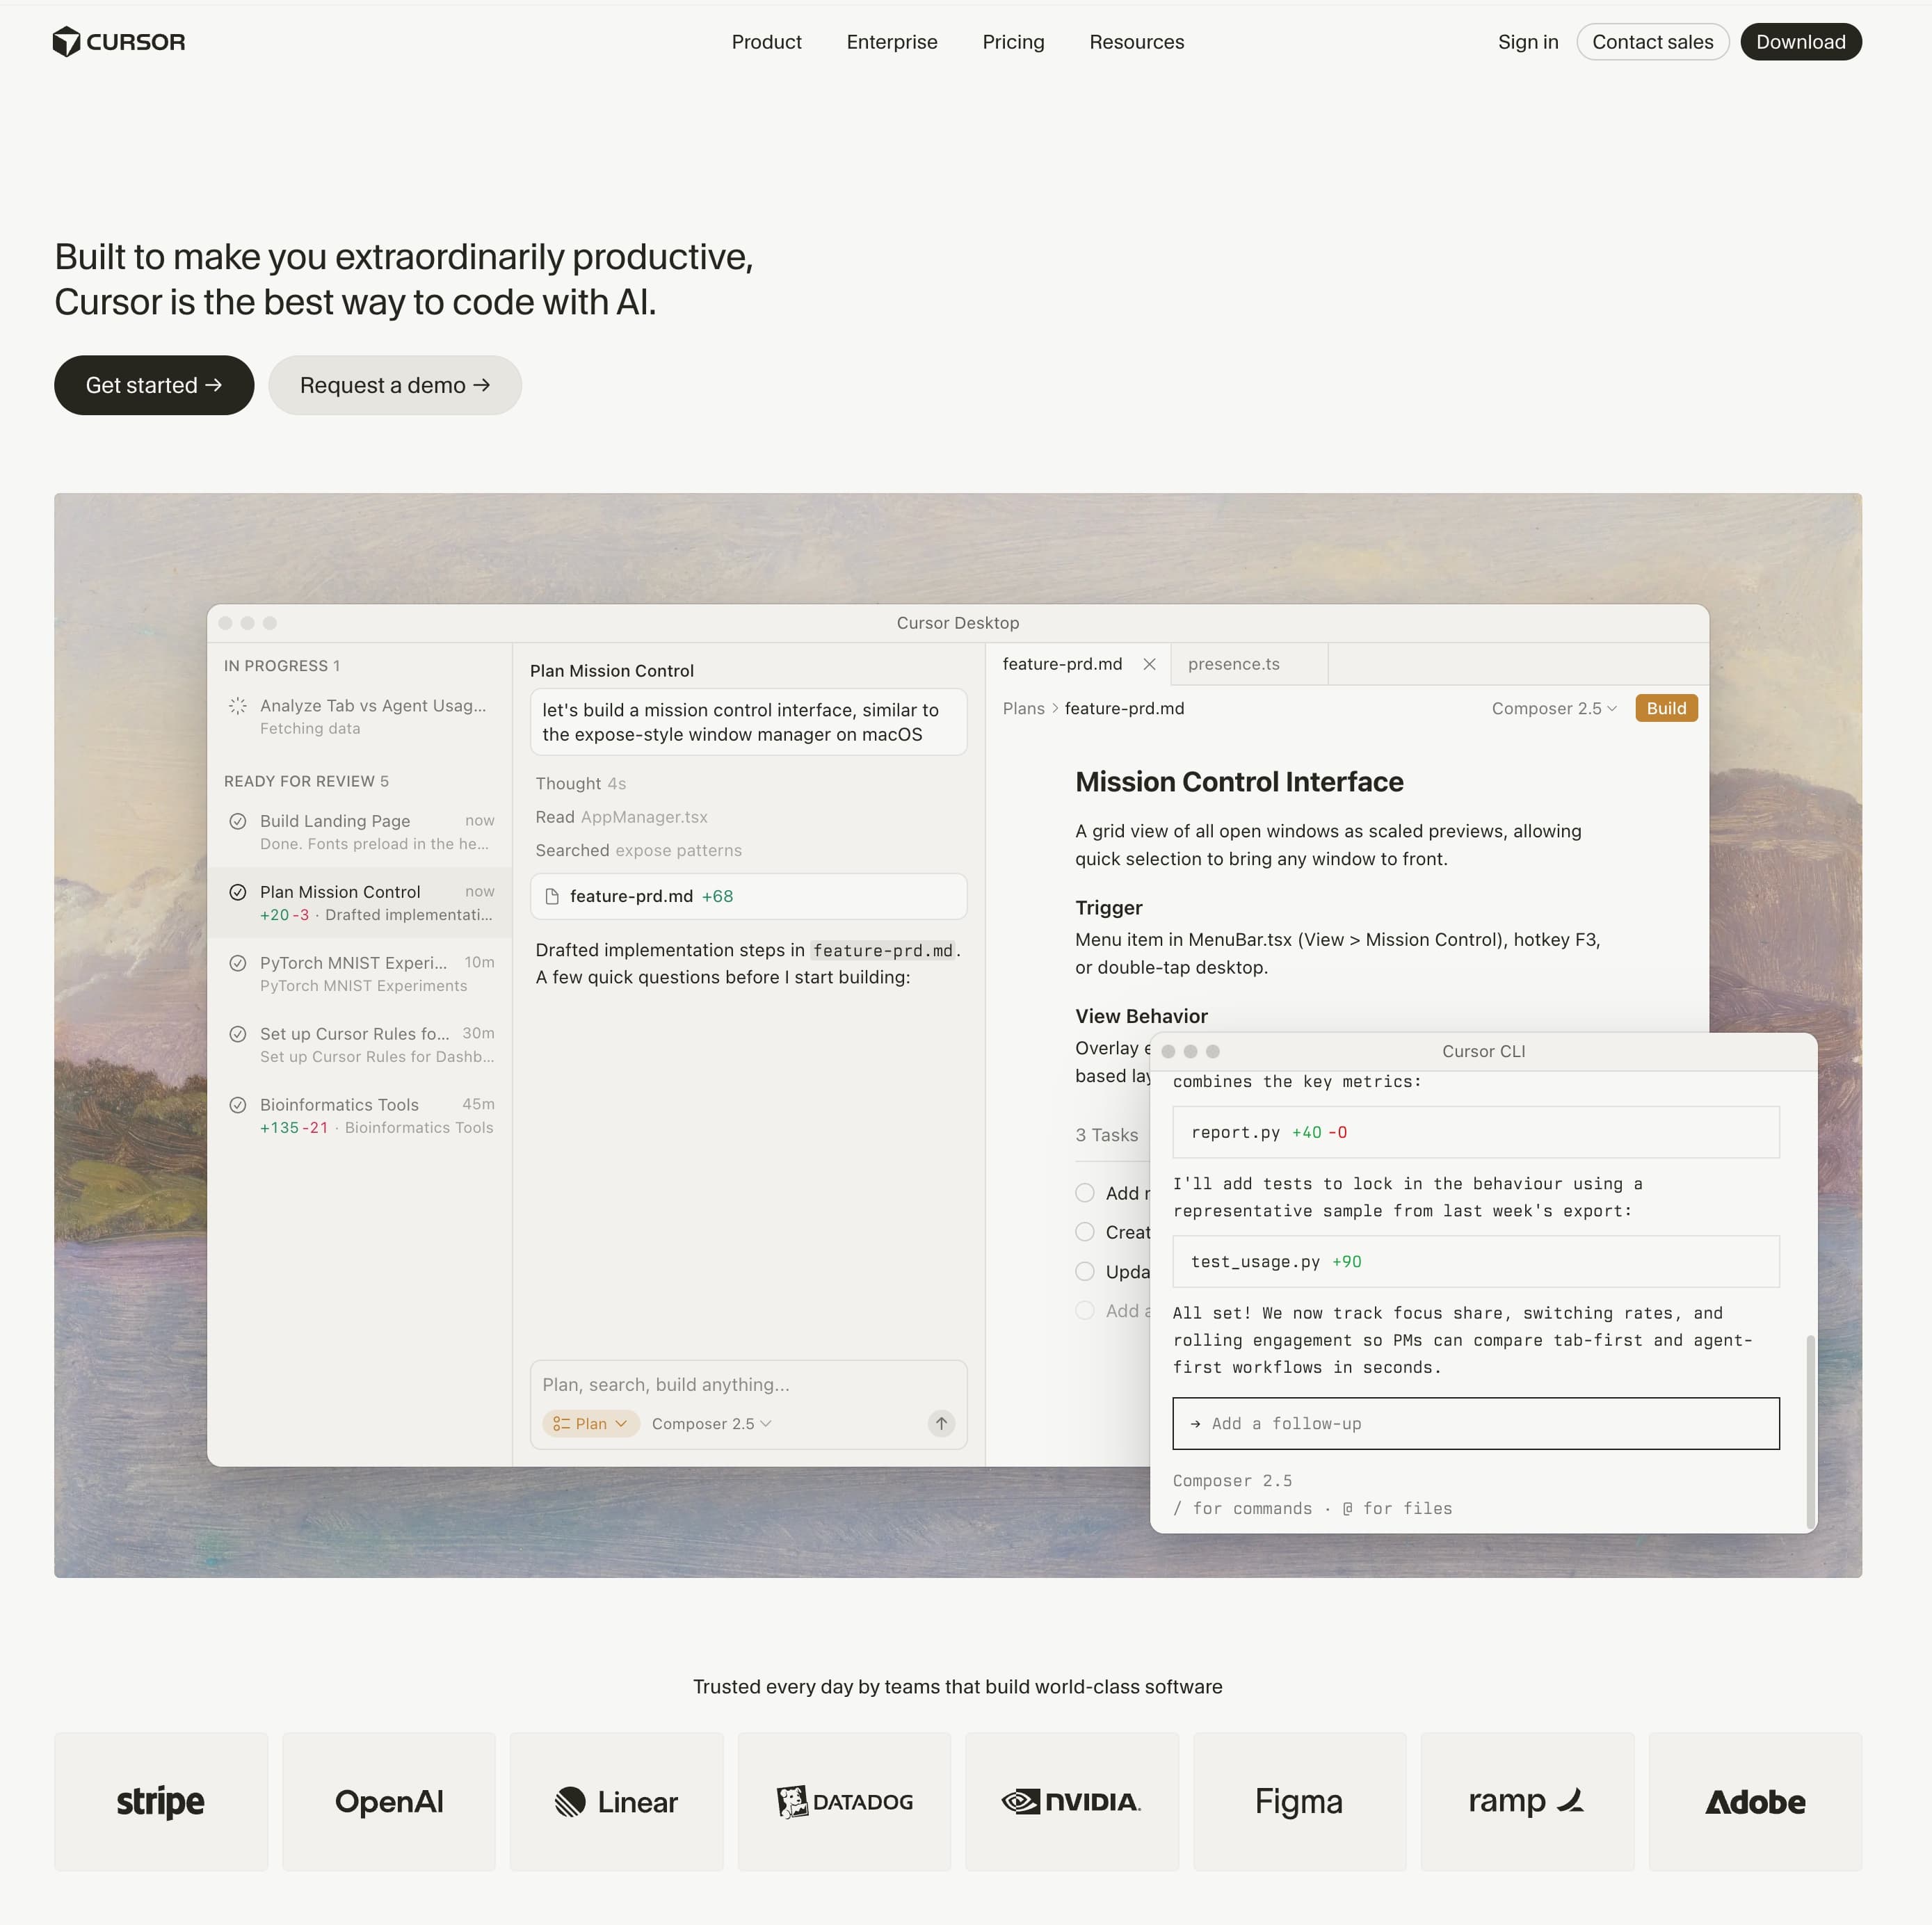
Task: Open Composer 2.5 dropdown beside Build button
Action: point(1554,708)
